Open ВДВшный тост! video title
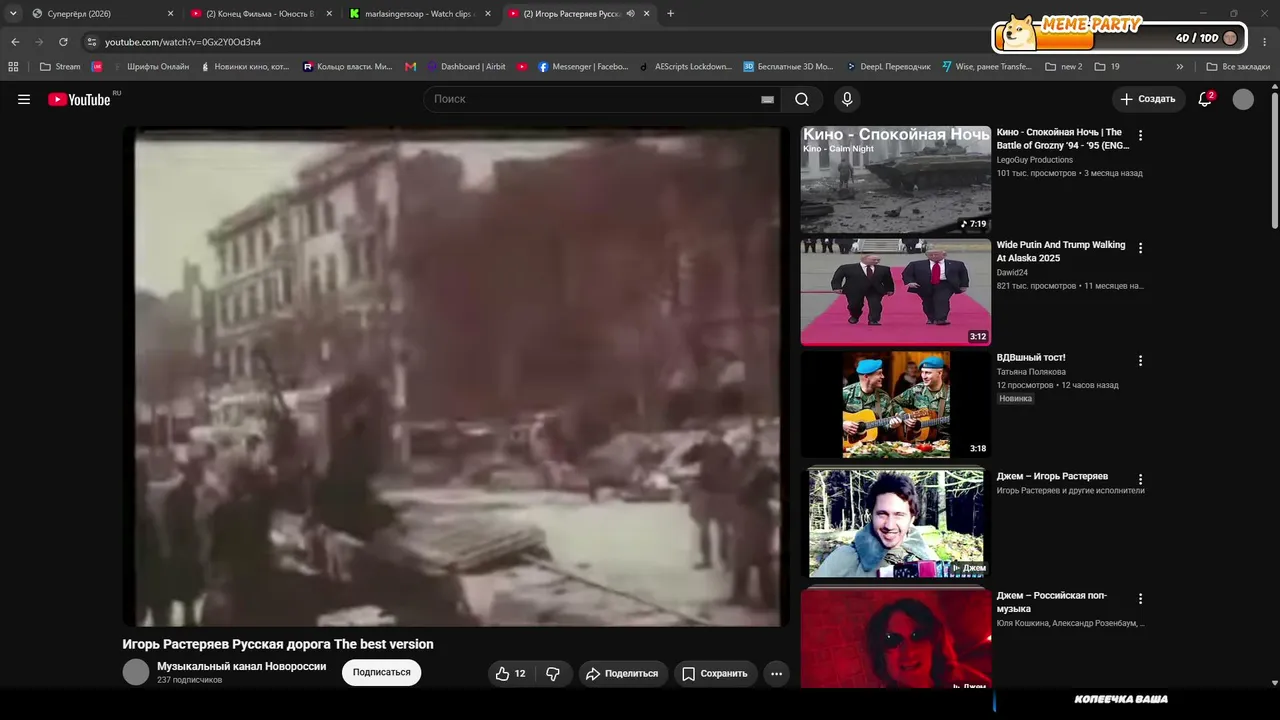 [x=1031, y=357]
